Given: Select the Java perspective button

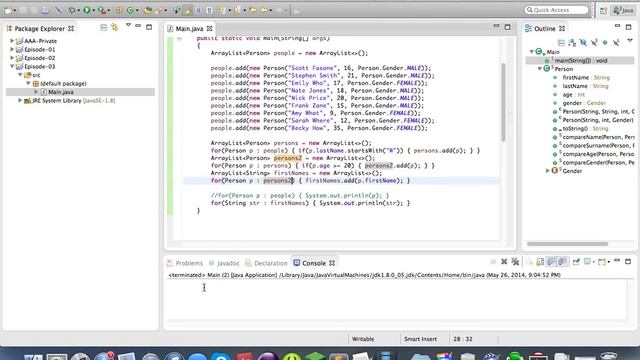Looking at the screenshot, I should pos(623,10).
